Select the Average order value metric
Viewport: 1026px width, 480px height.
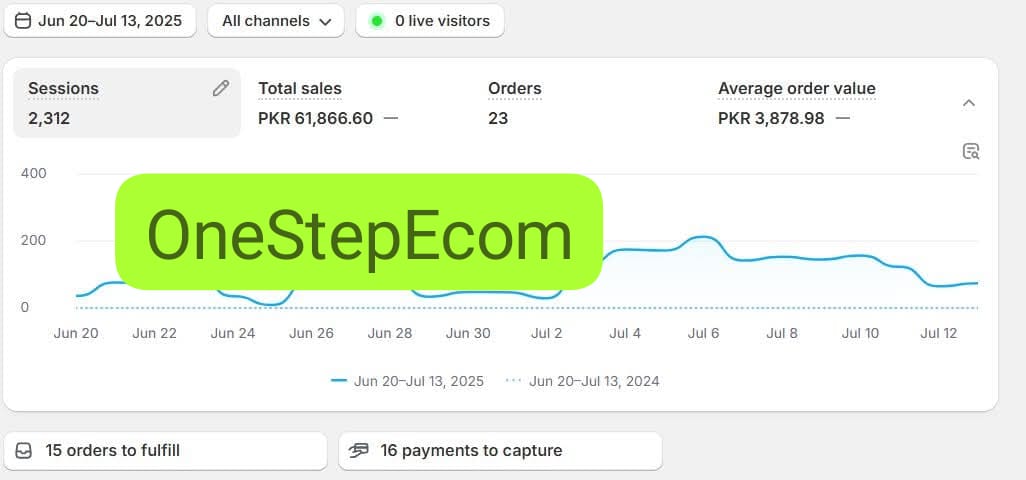796,103
